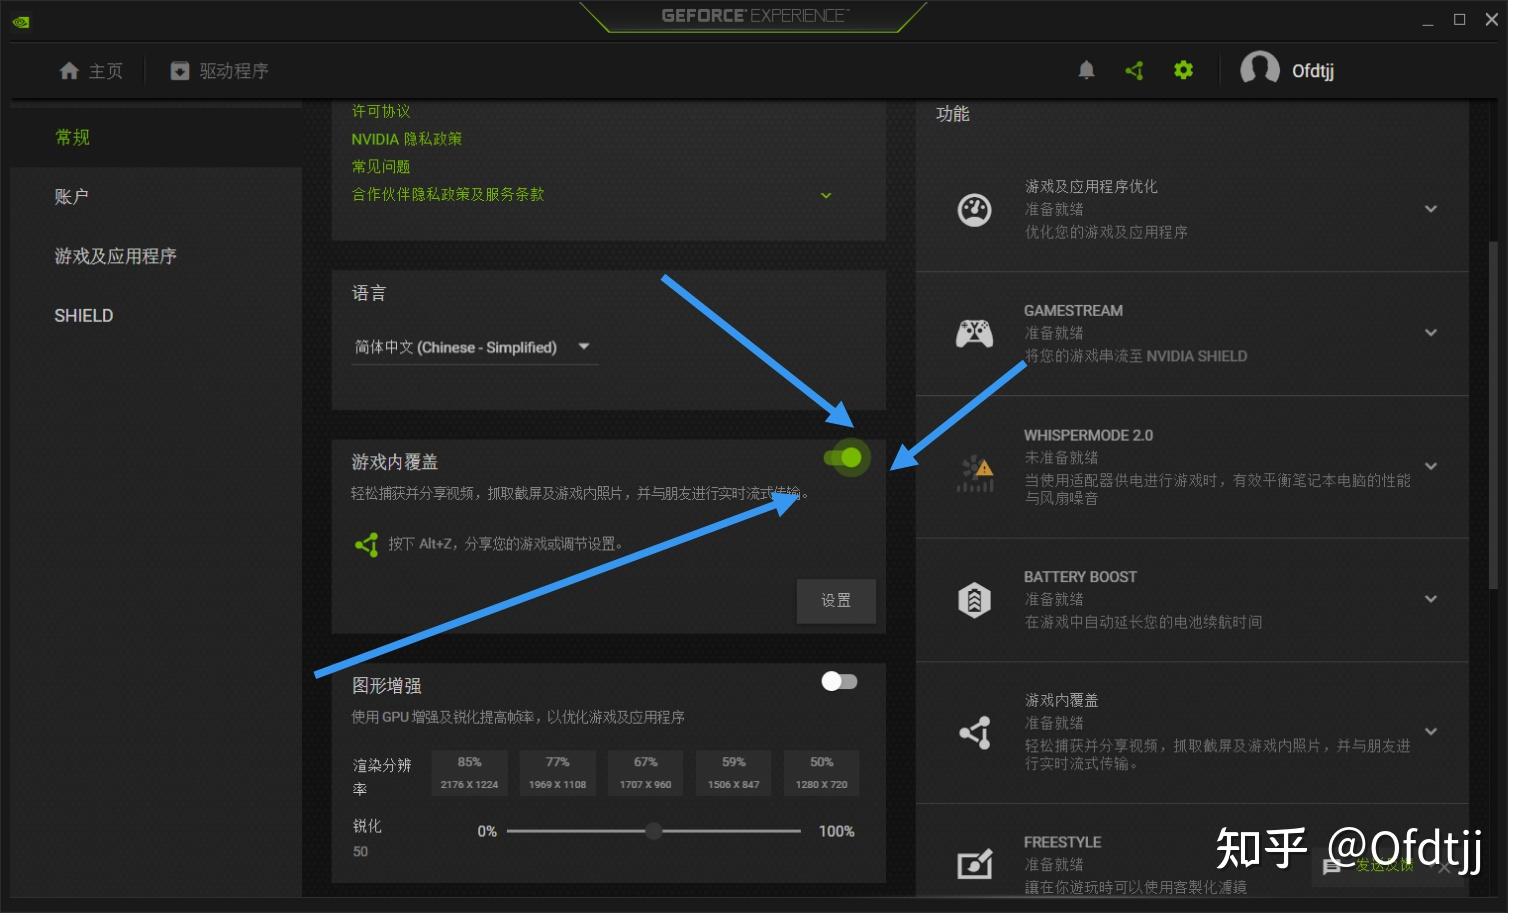Click the 游戏内覆盖 share icon in features list

975,732
